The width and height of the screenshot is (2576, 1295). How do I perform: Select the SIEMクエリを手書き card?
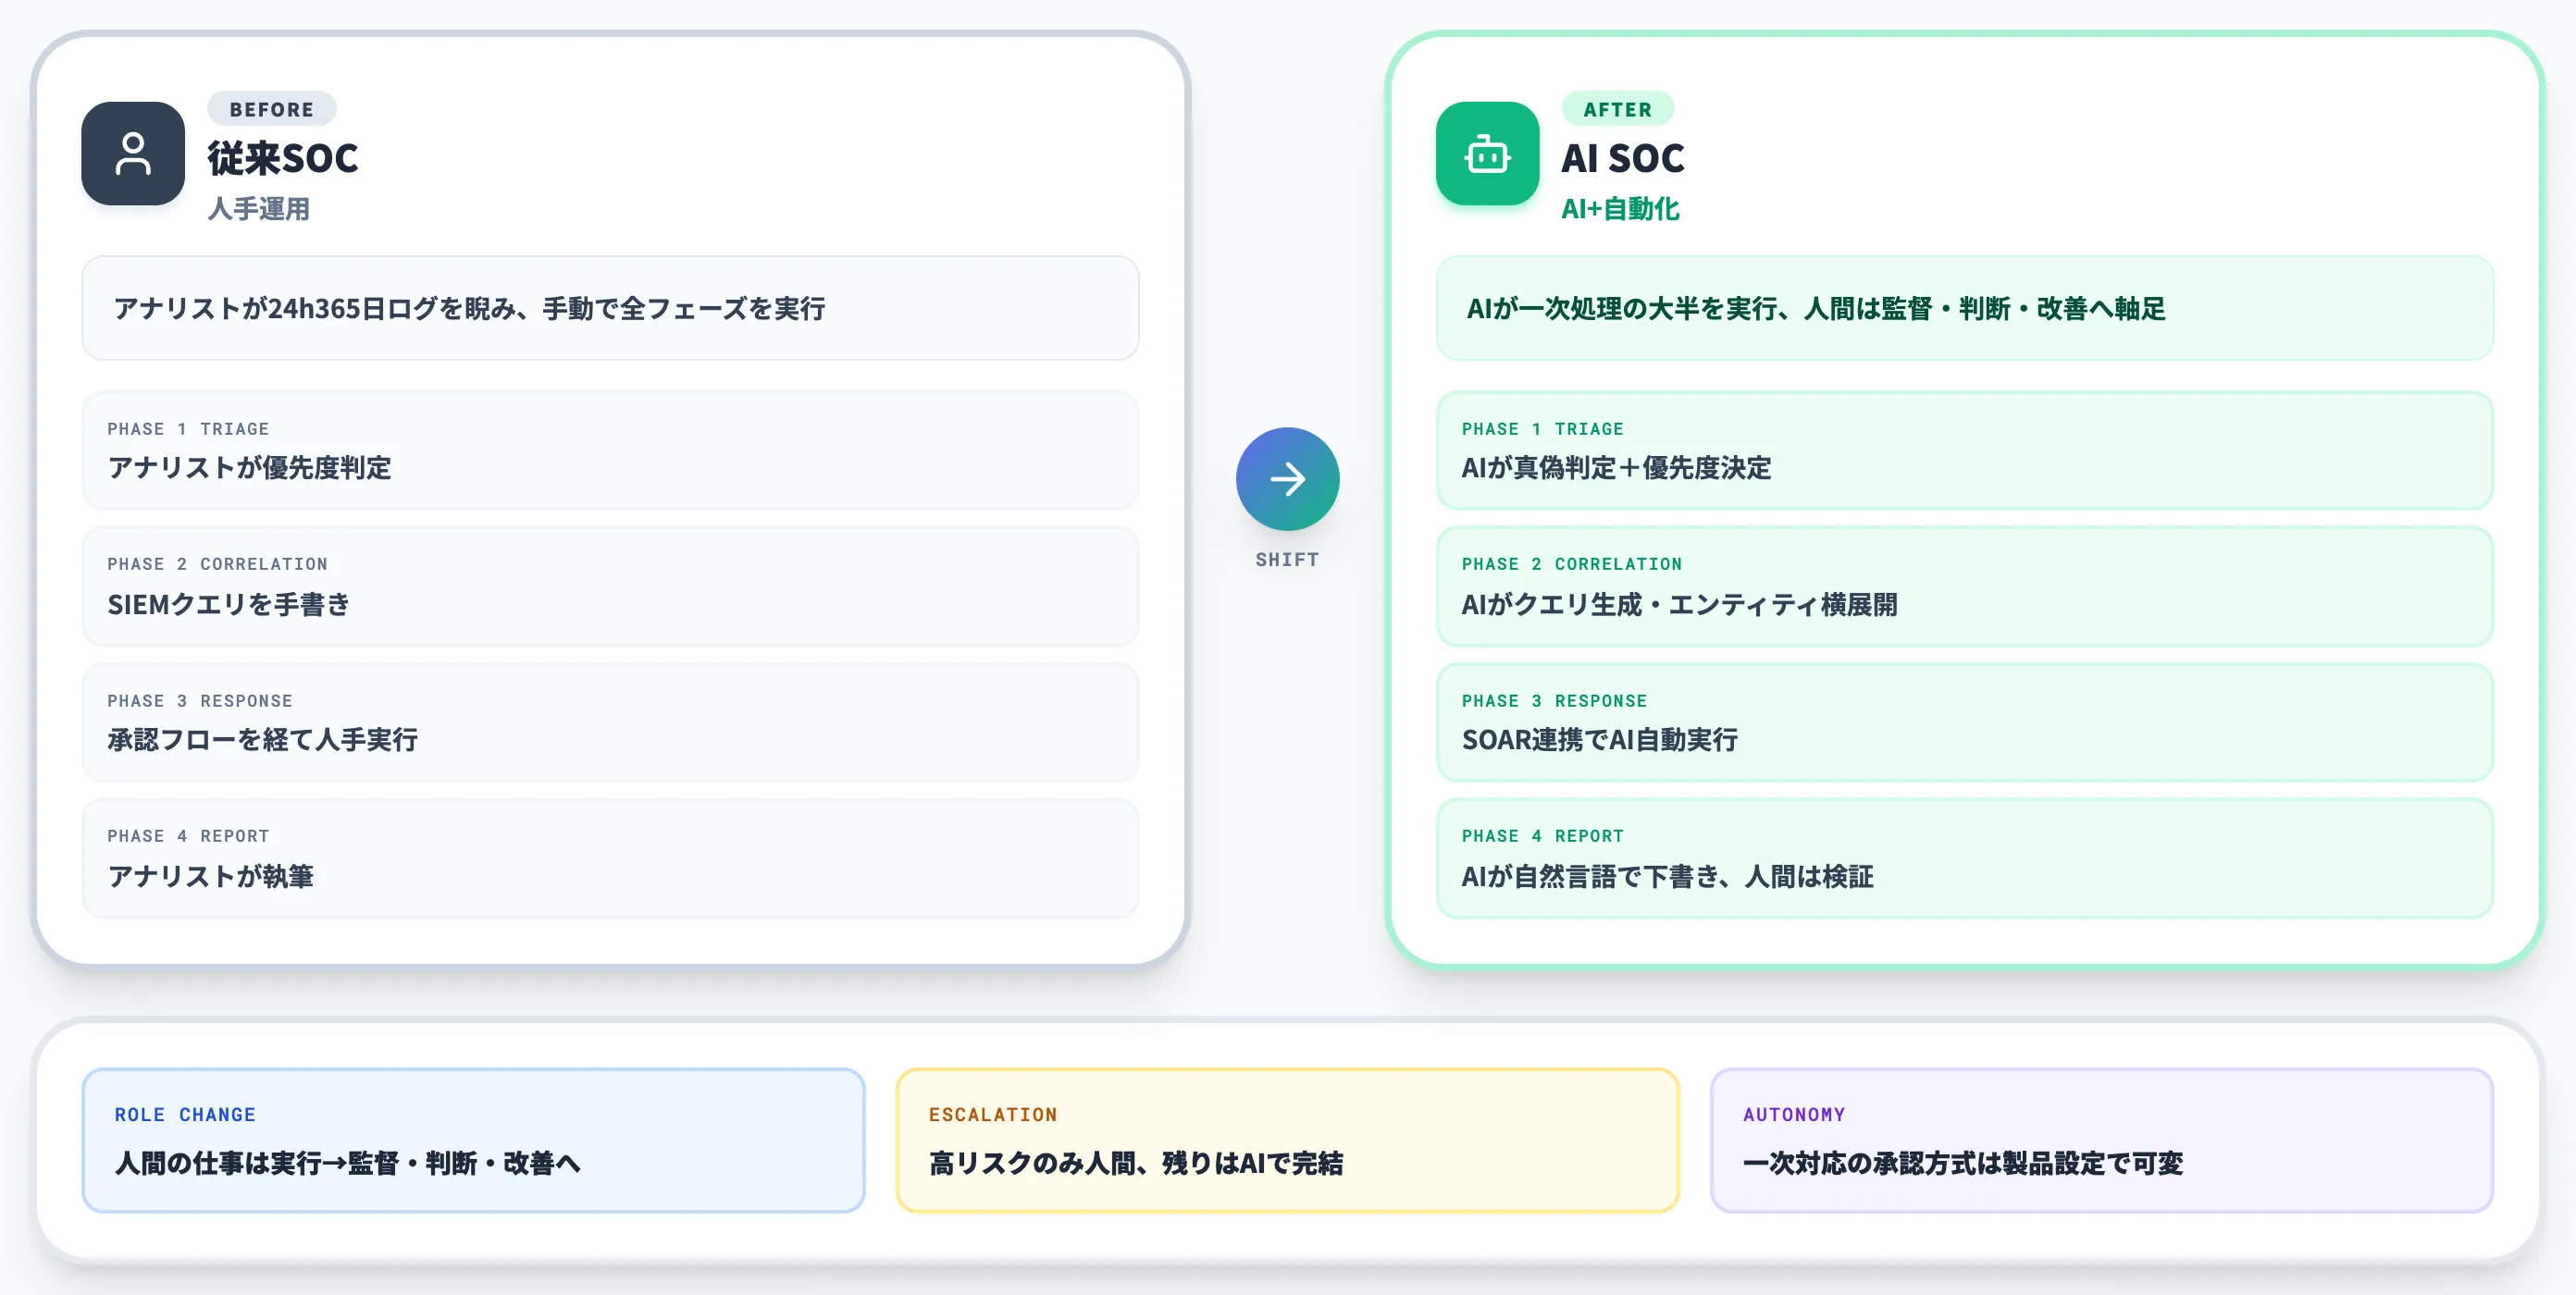click(x=610, y=586)
